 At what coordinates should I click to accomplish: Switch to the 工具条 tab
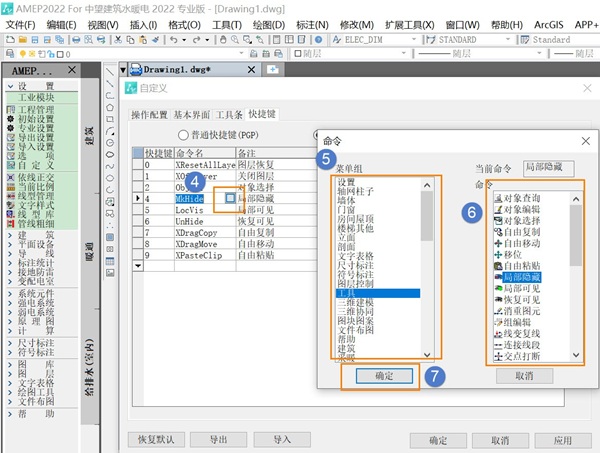[229, 114]
